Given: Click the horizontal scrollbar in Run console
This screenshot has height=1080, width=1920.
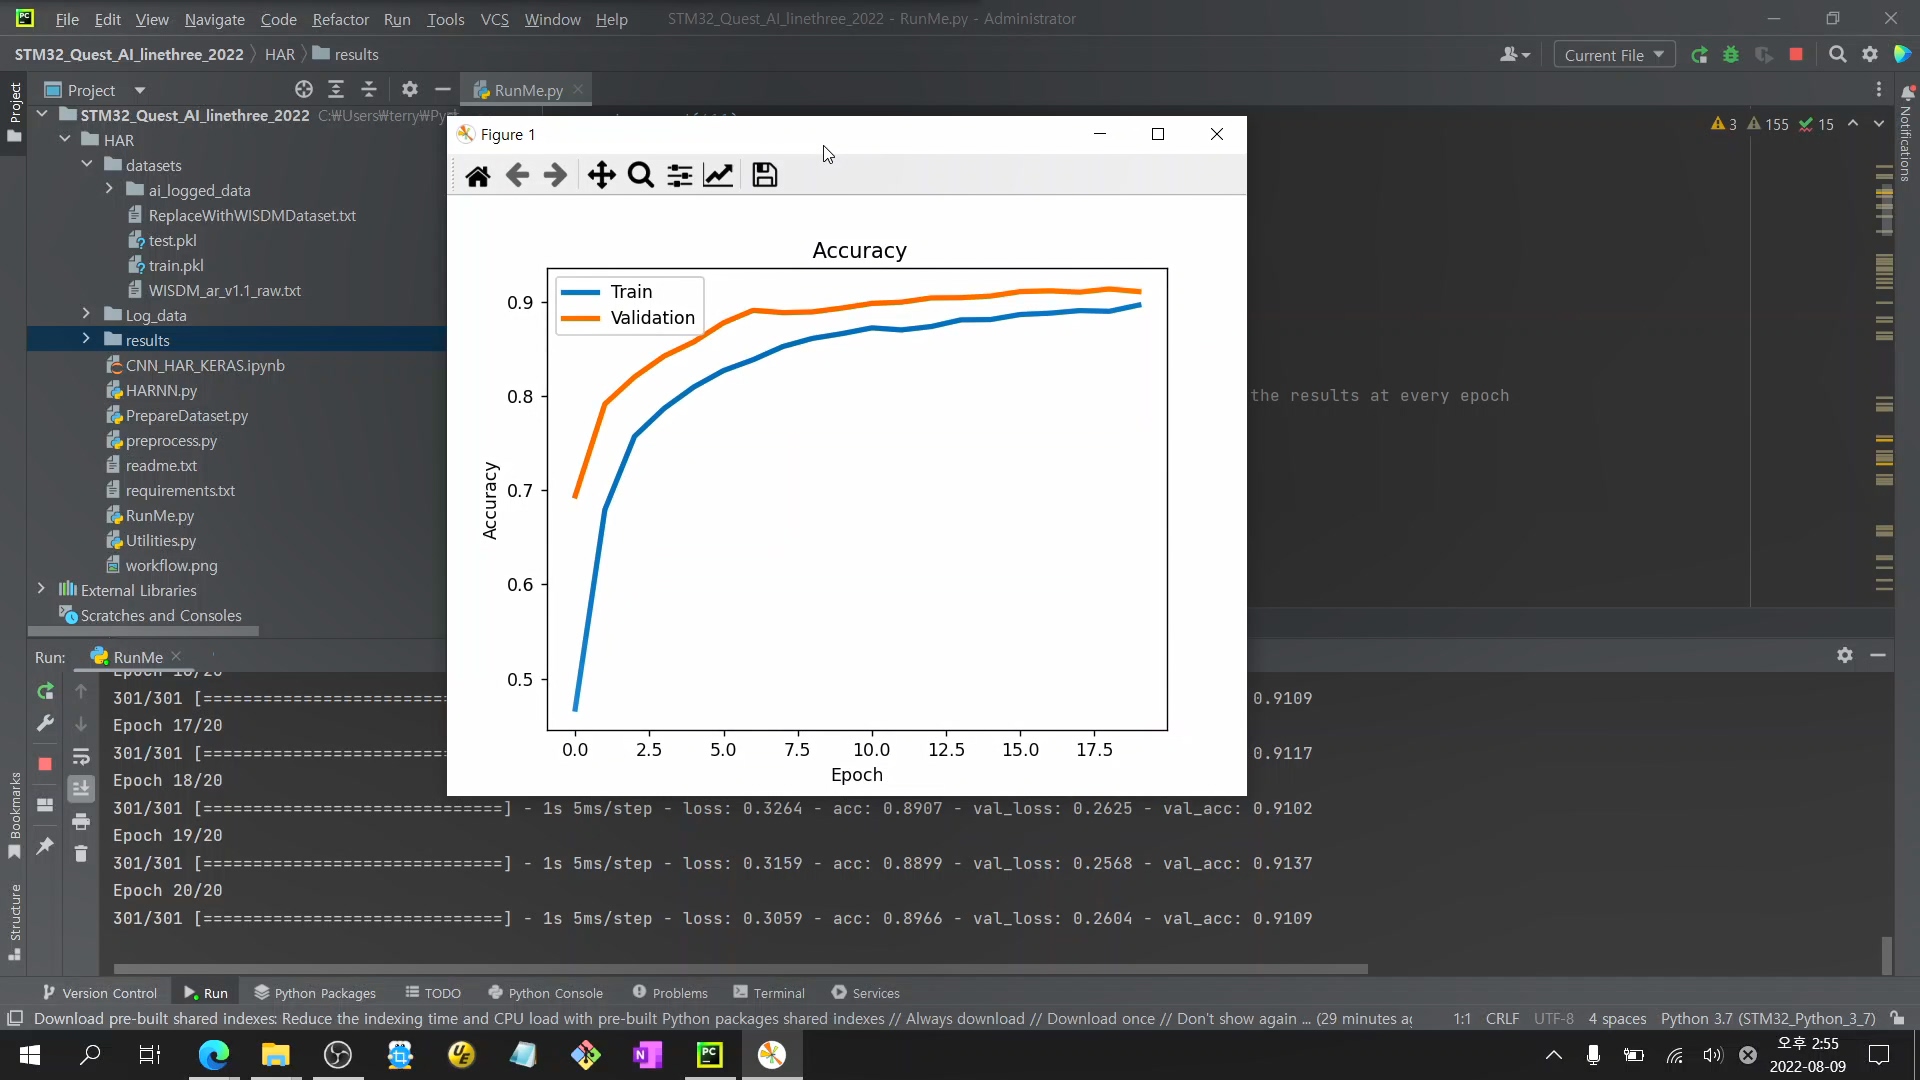Looking at the screenshot, I should pyautogui.click(x=740, y=969).
